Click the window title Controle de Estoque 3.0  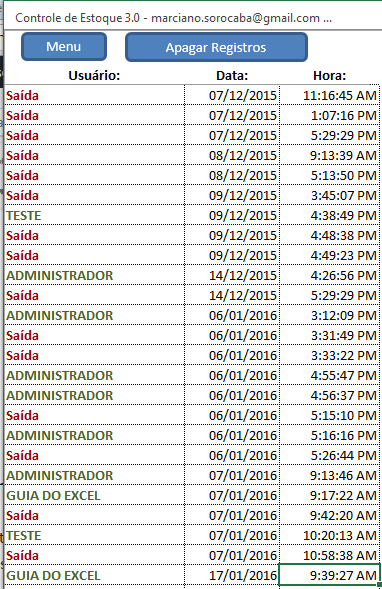click(x=77, y=18)
